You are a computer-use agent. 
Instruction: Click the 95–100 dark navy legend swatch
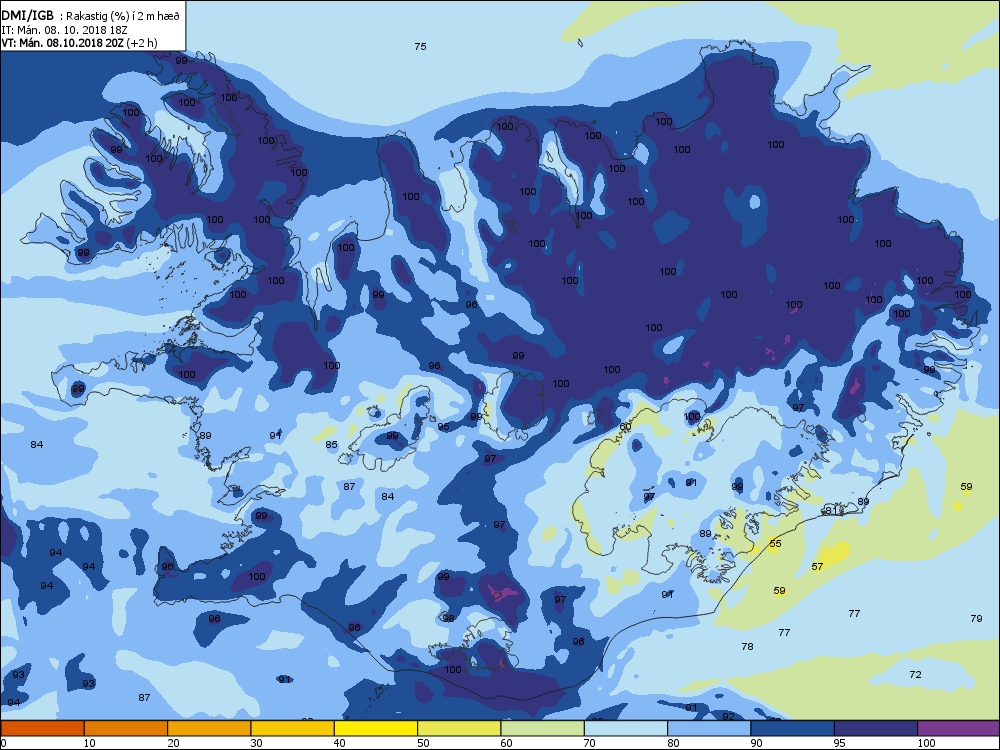click(876, 728)
